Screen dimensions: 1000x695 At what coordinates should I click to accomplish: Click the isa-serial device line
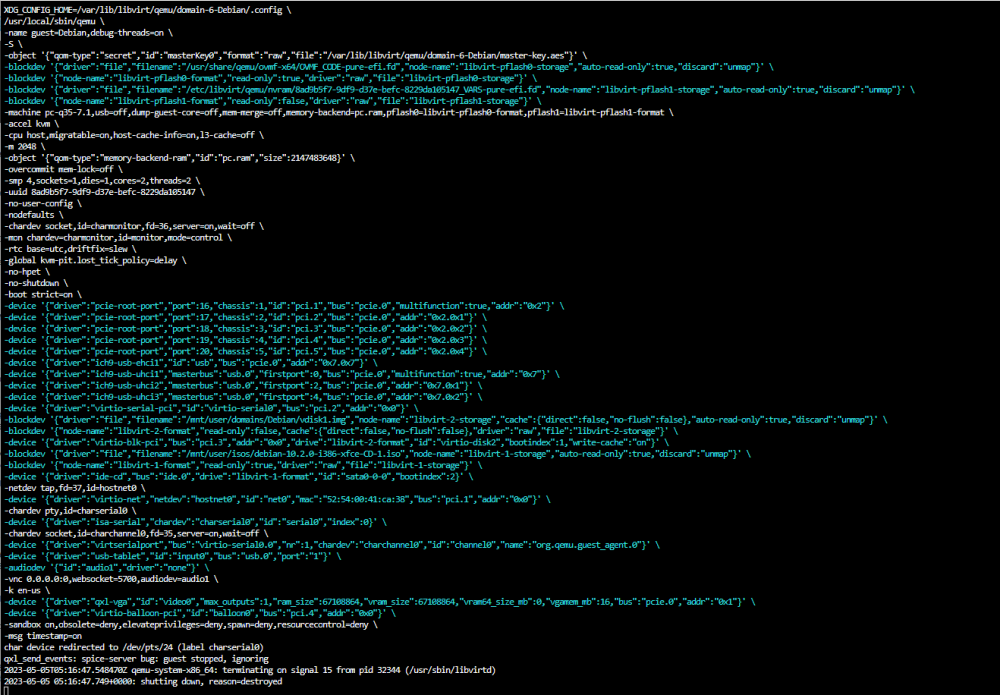click(195, 522)
